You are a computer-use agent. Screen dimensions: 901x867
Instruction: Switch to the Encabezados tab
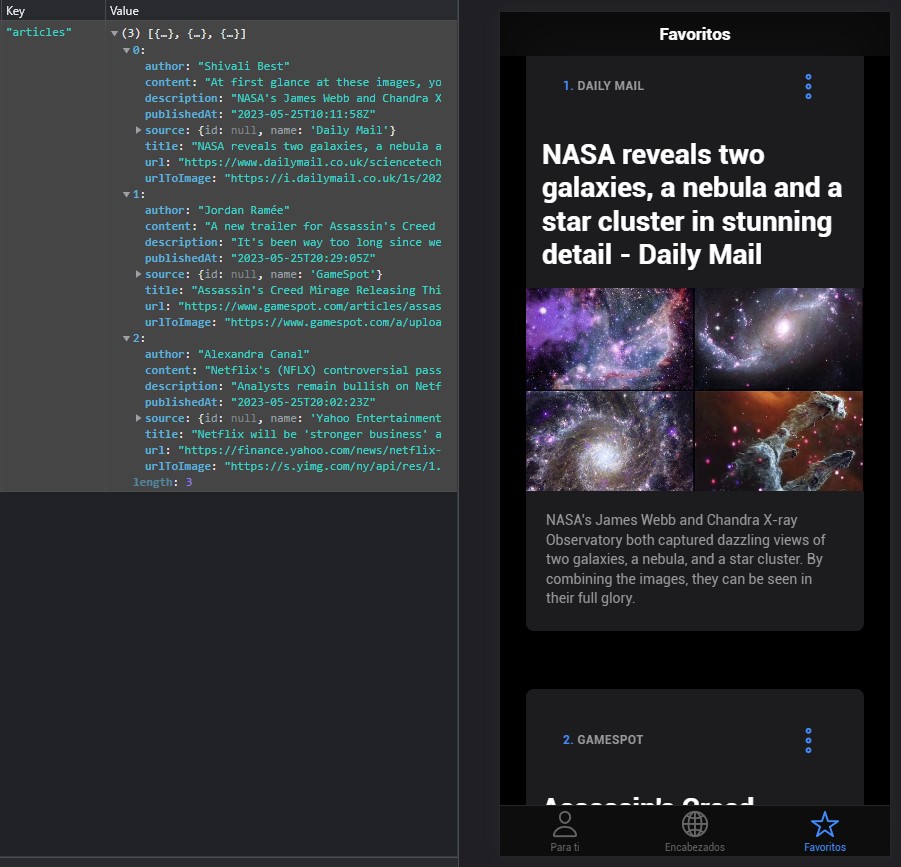(695, 831)
